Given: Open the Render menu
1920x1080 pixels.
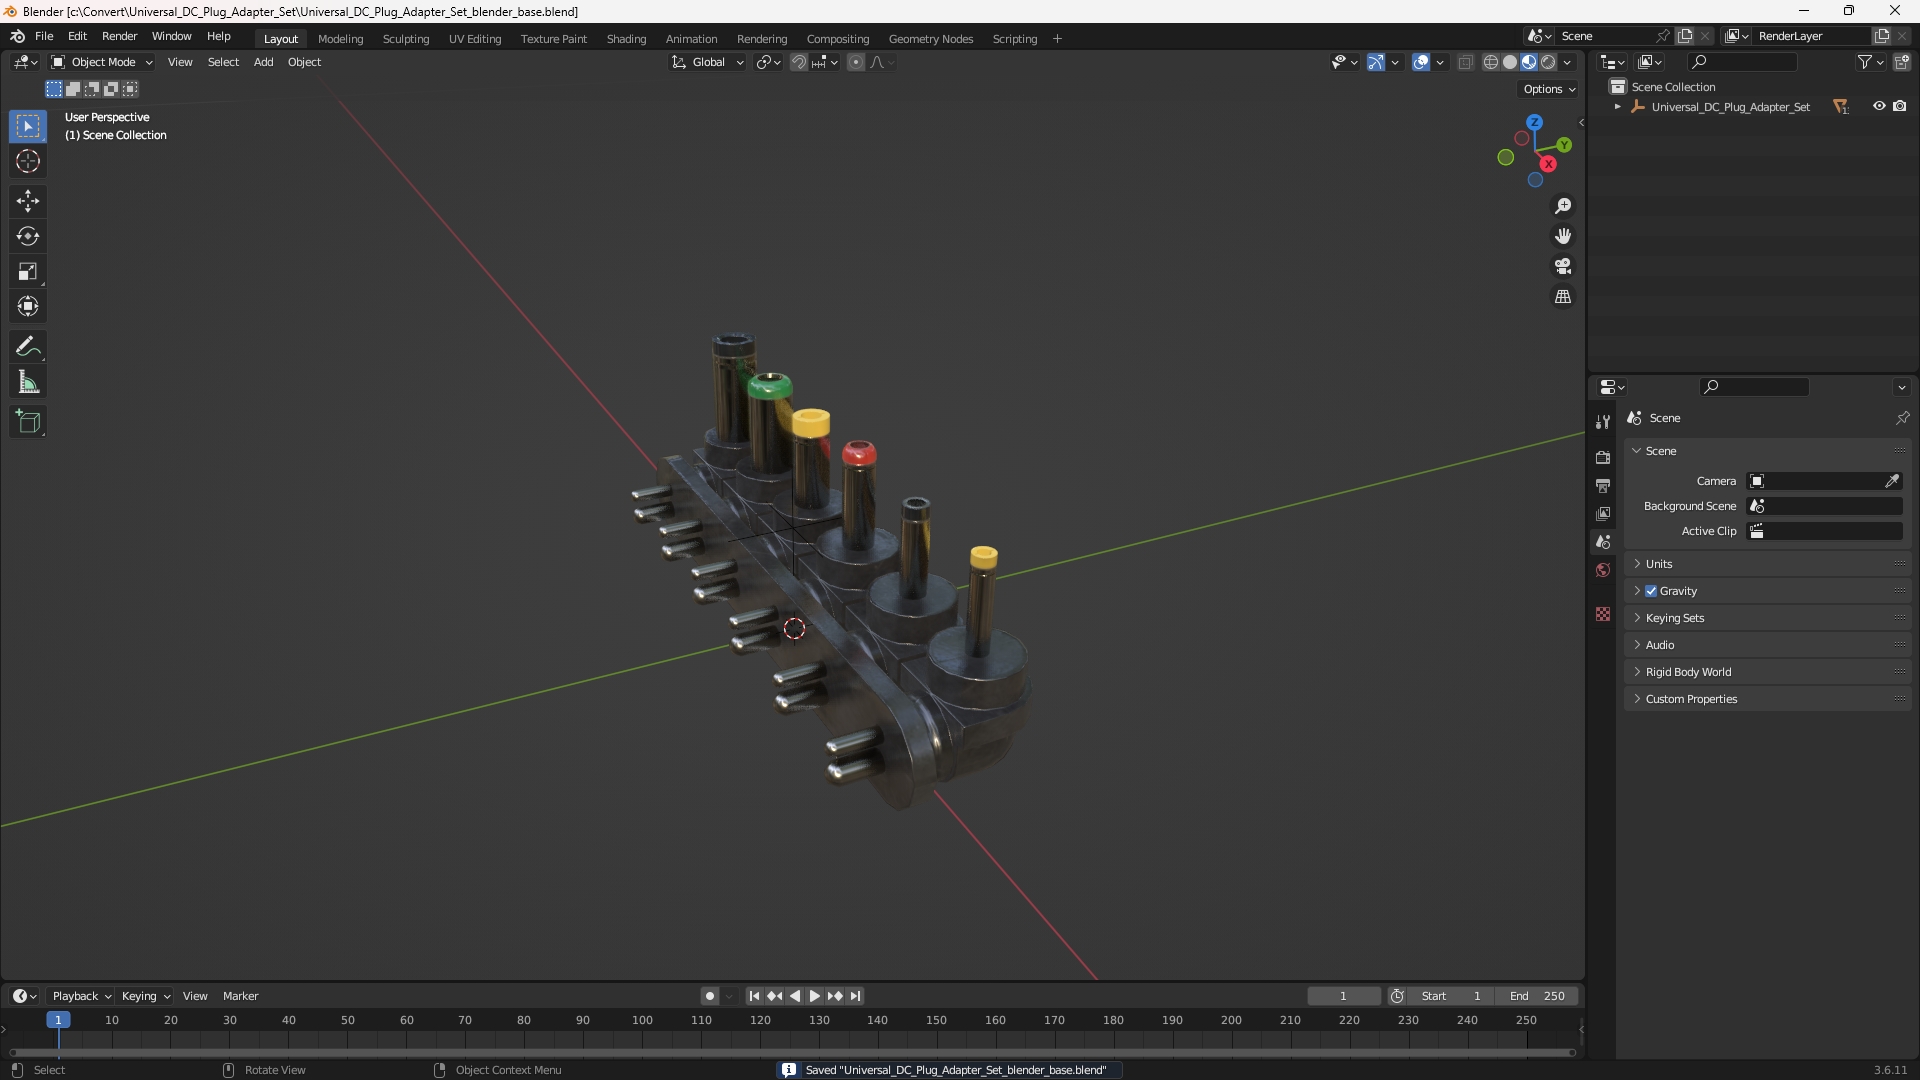Looking at the screenshot, I should pos(119,36).
